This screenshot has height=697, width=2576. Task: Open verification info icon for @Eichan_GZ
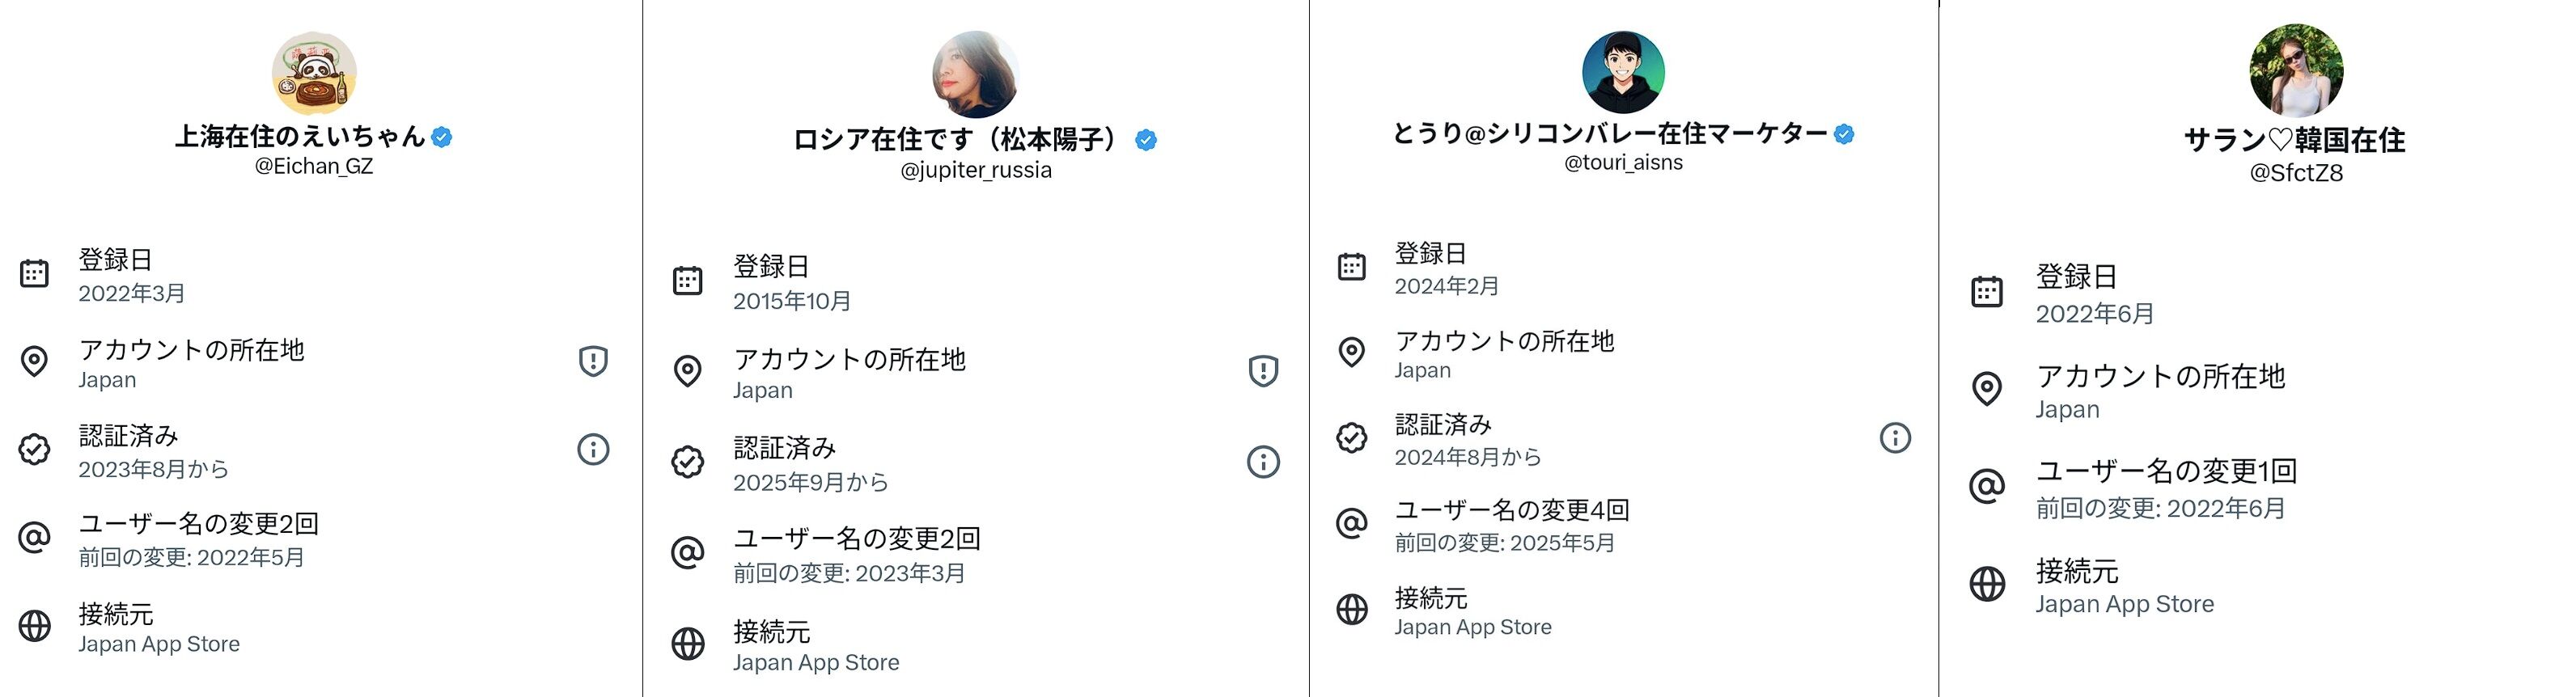click(x=593, y=449)
